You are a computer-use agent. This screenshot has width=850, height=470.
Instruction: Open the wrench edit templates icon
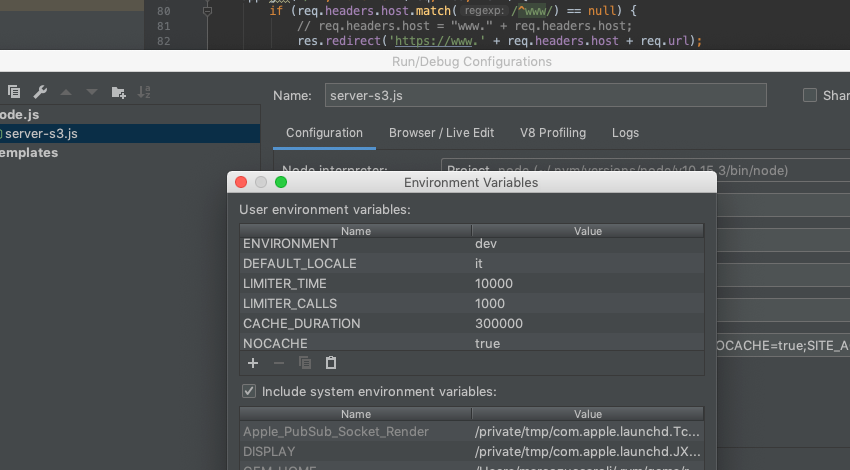(x=40, y=92)
